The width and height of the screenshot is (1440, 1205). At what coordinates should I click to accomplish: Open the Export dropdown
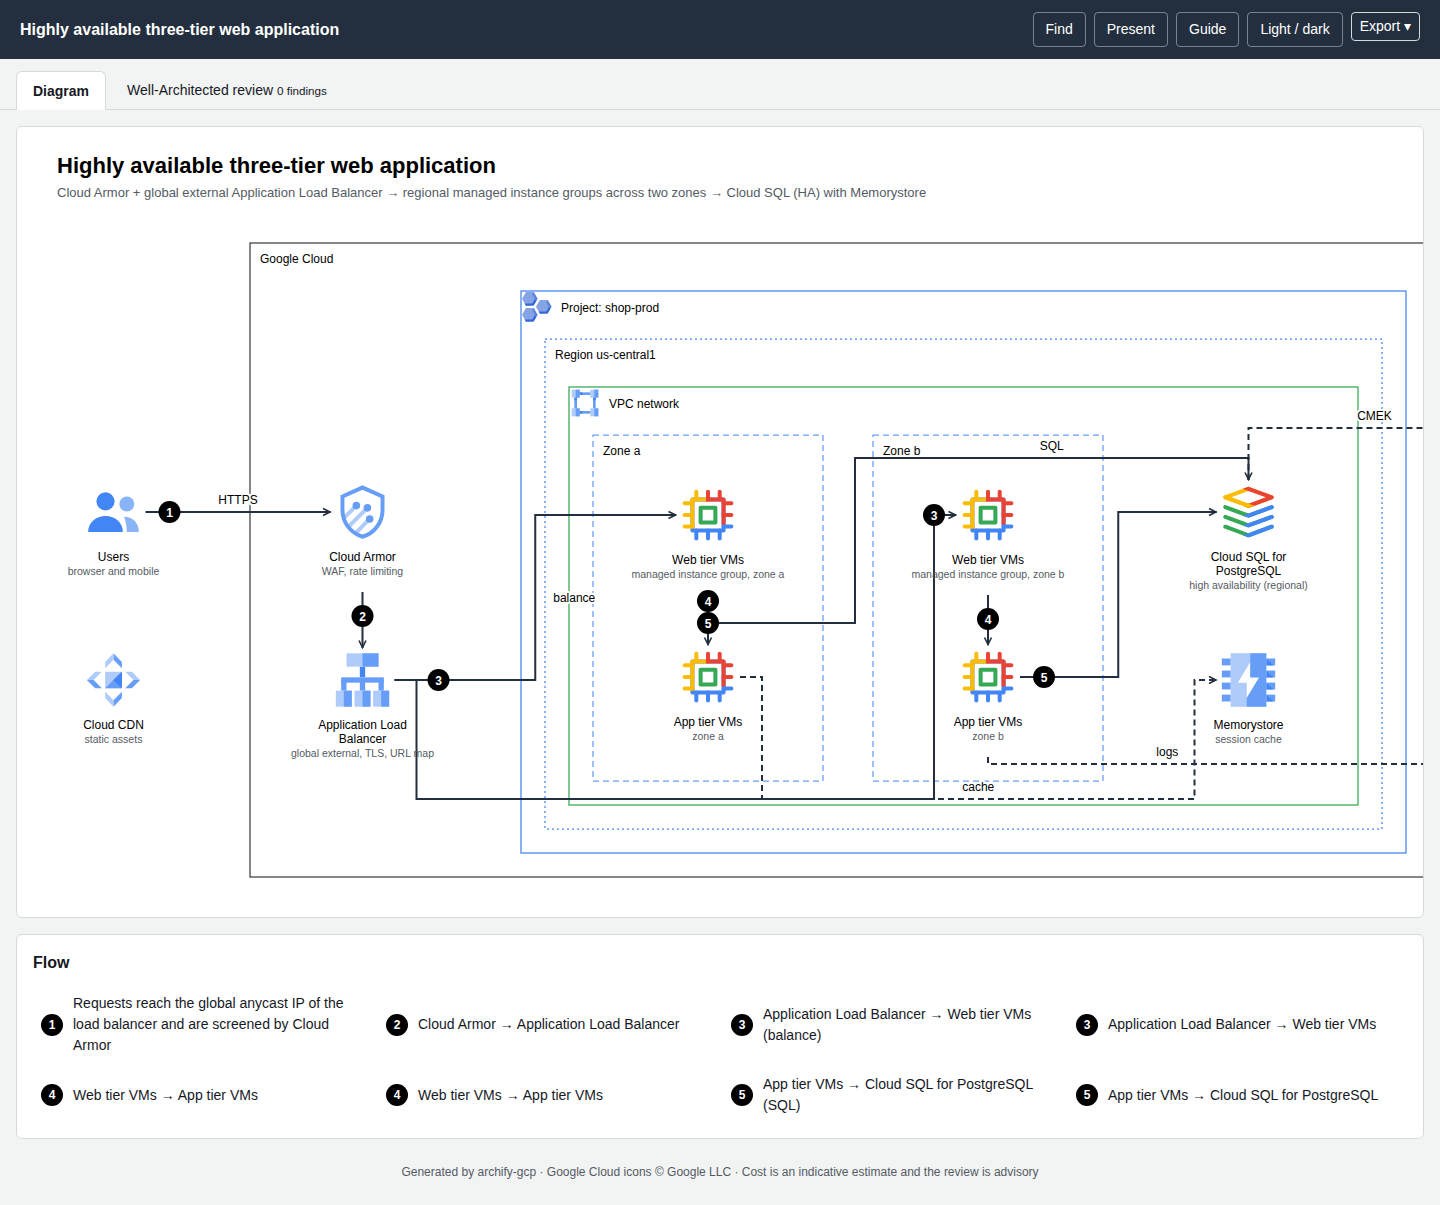[1385, 26]
